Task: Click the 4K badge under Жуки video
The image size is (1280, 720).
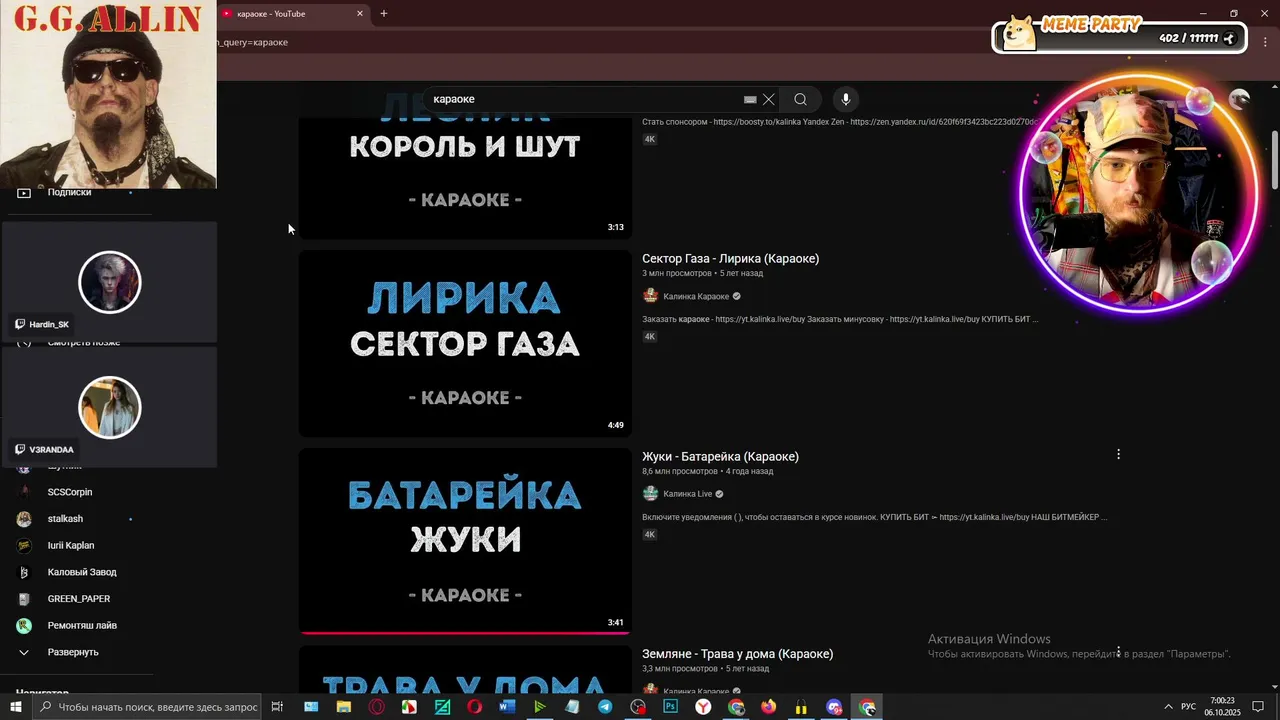Action: tap(649, 535)
